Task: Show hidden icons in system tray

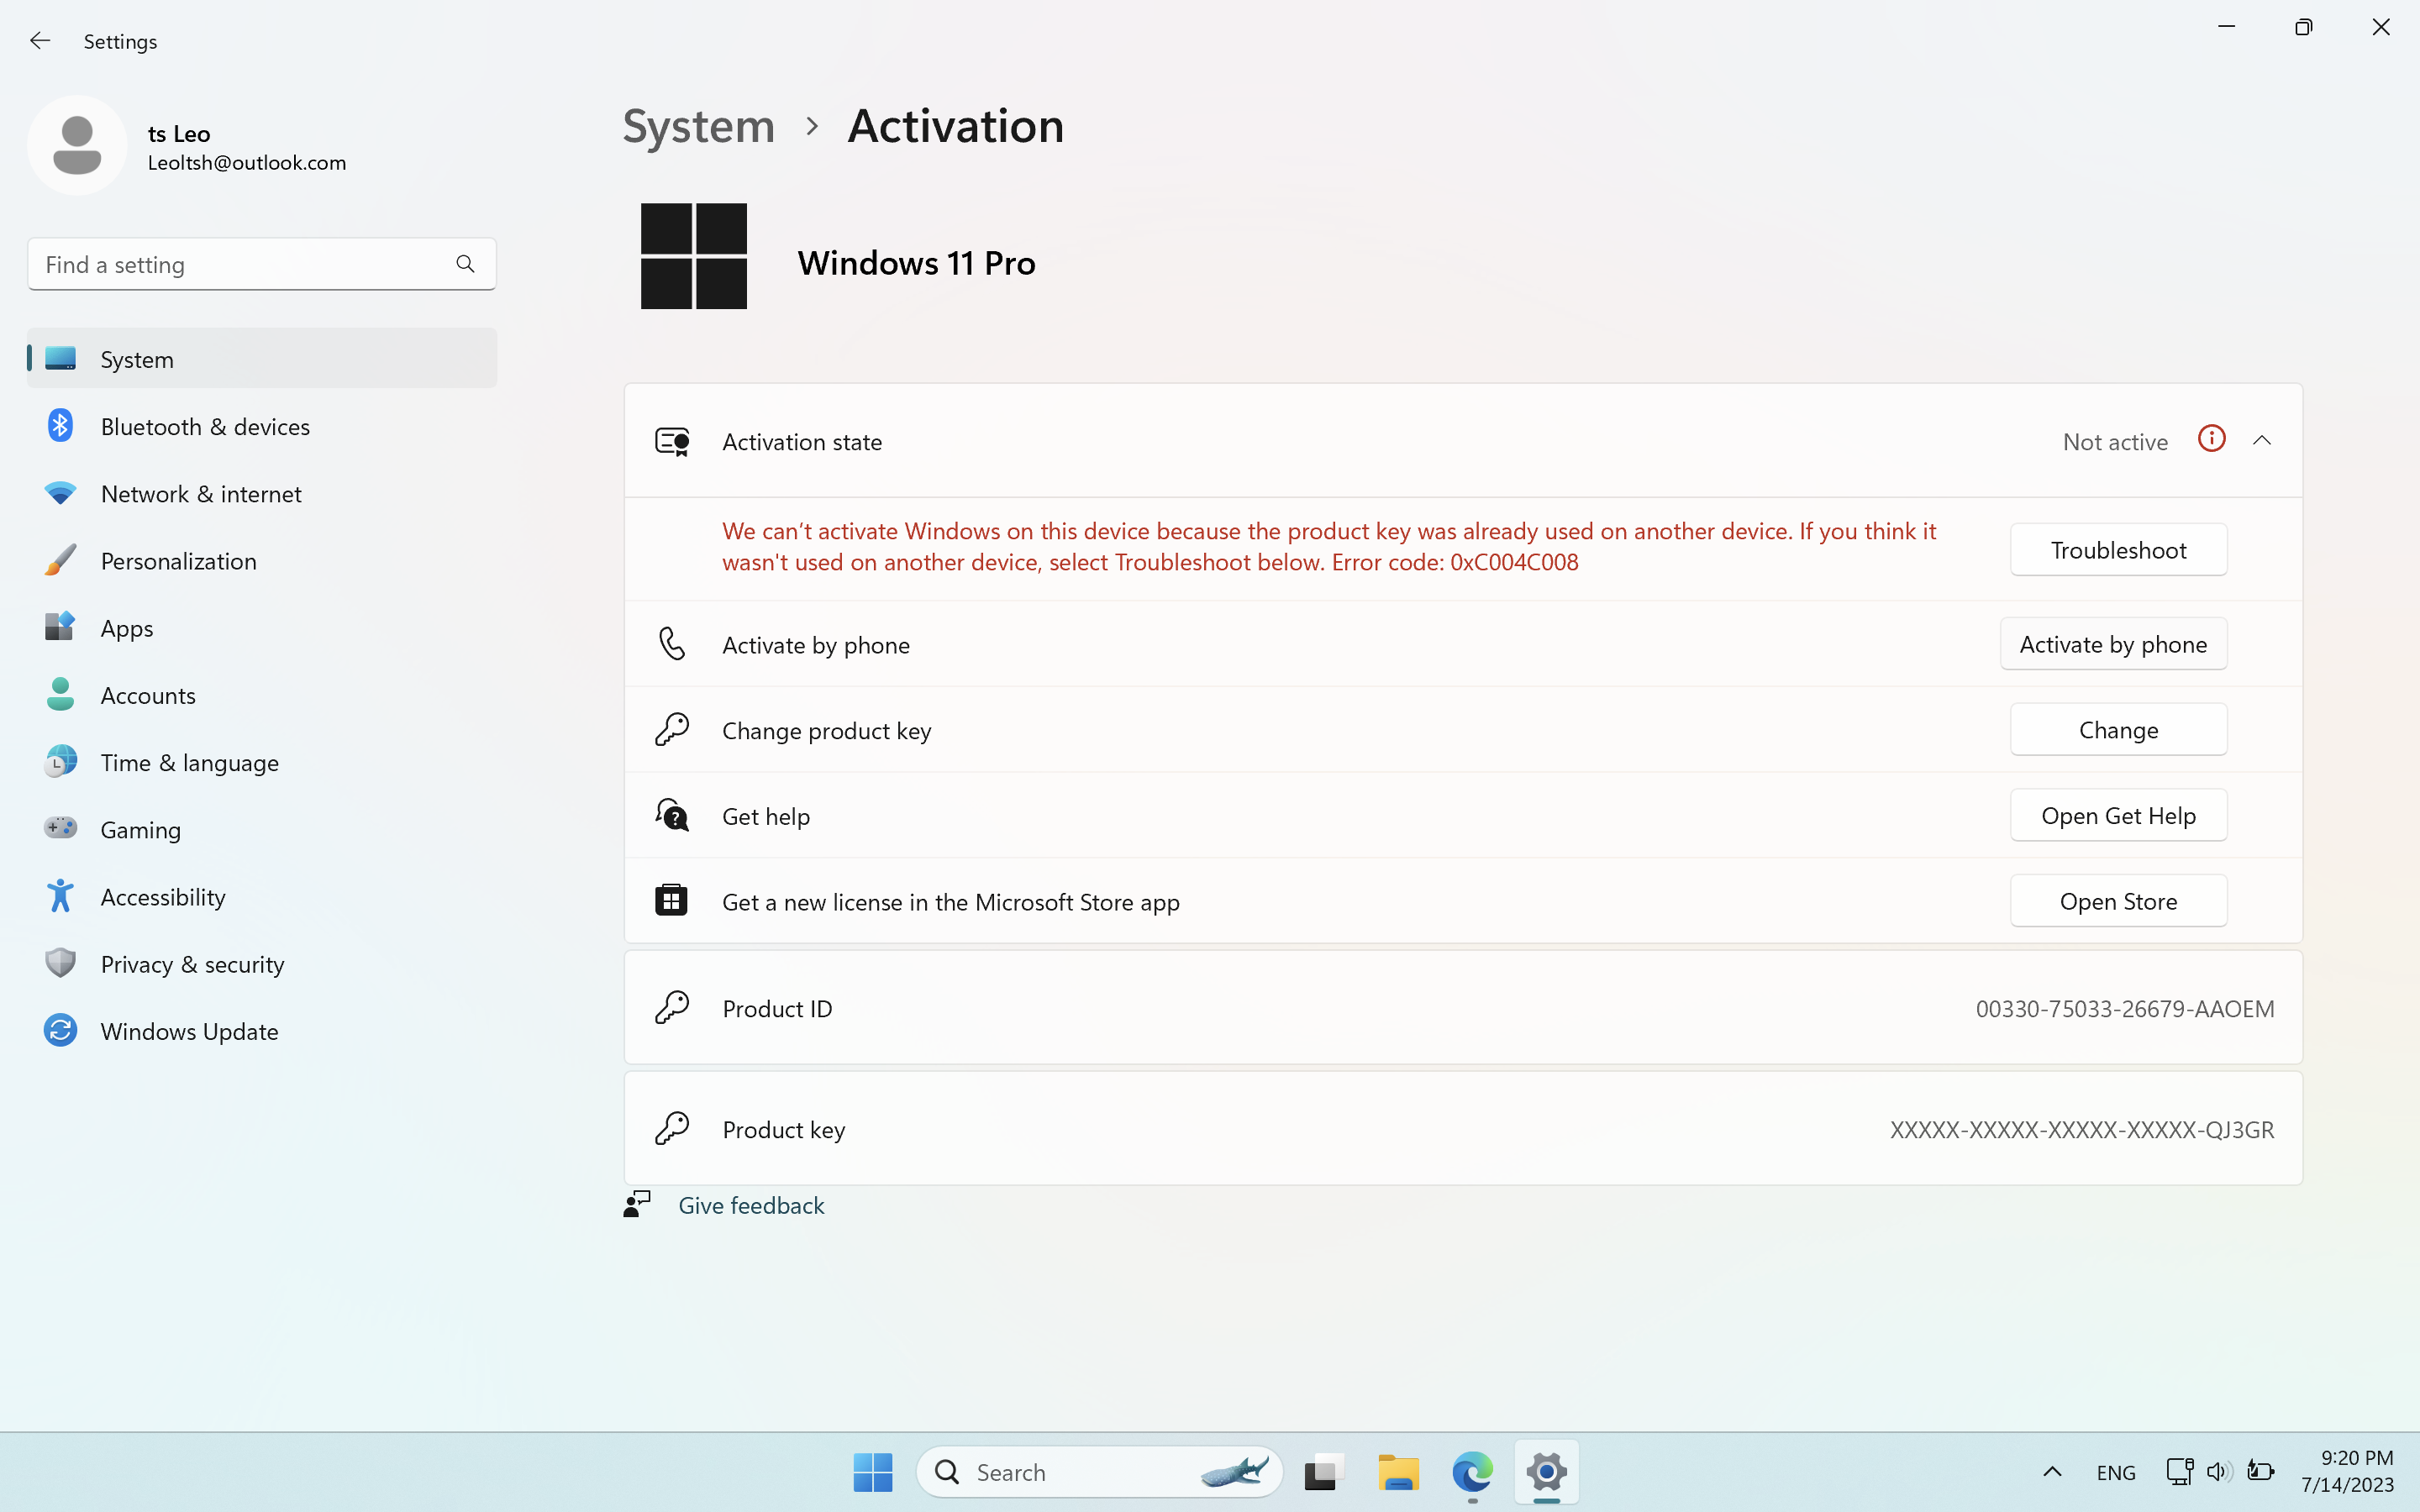Action: [2052, 1471]
